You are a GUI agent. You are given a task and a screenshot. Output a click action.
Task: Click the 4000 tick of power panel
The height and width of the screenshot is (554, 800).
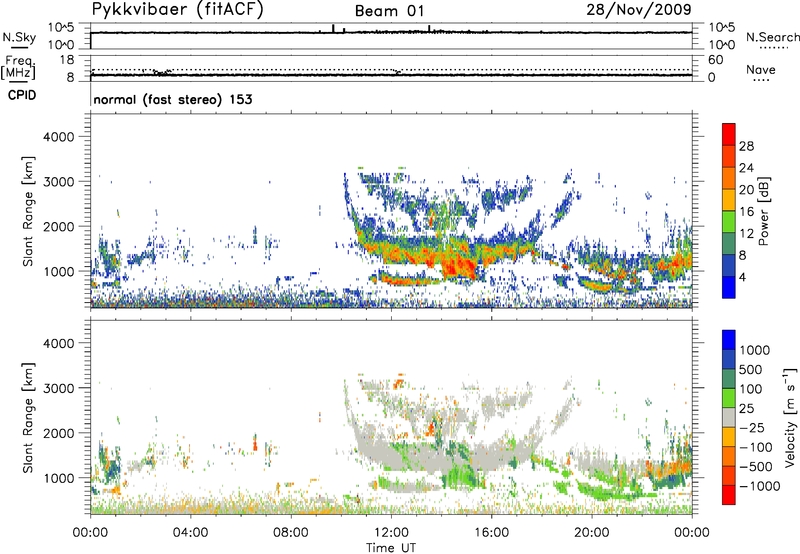tap(59, 137)
